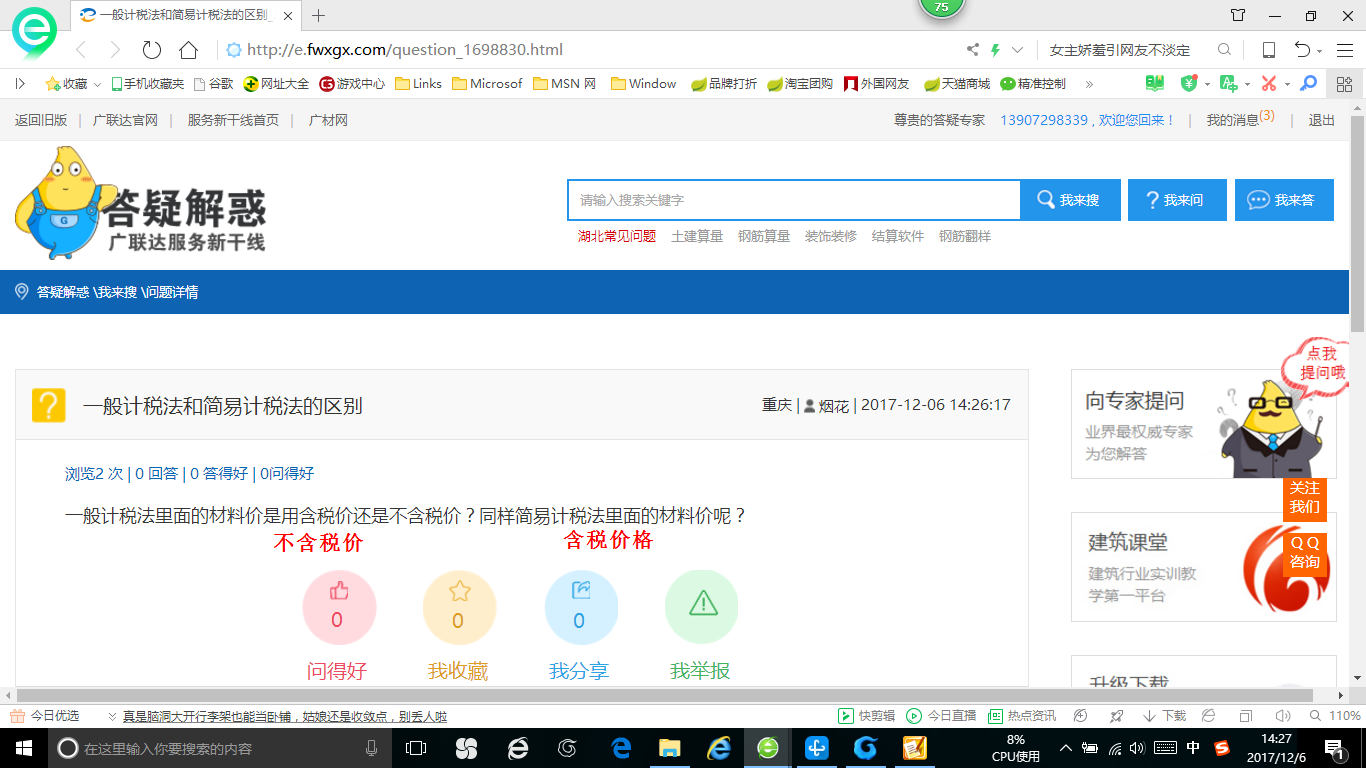Open the 谷歌 bookmark
The height and width of the screenshot is (768, 1366).
[213, 84]
